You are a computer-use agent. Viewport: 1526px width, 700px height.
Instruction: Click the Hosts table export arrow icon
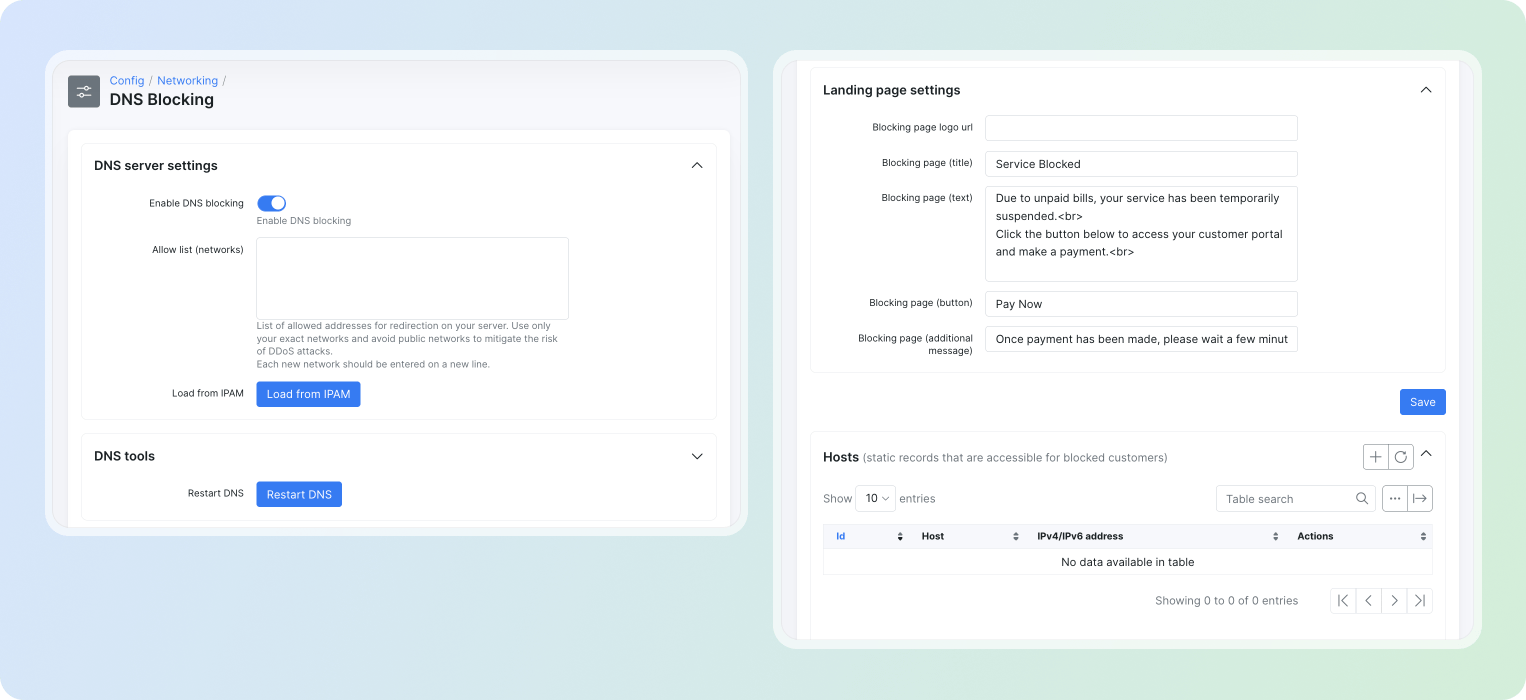pyautogui.click(x=1420, y=498)
